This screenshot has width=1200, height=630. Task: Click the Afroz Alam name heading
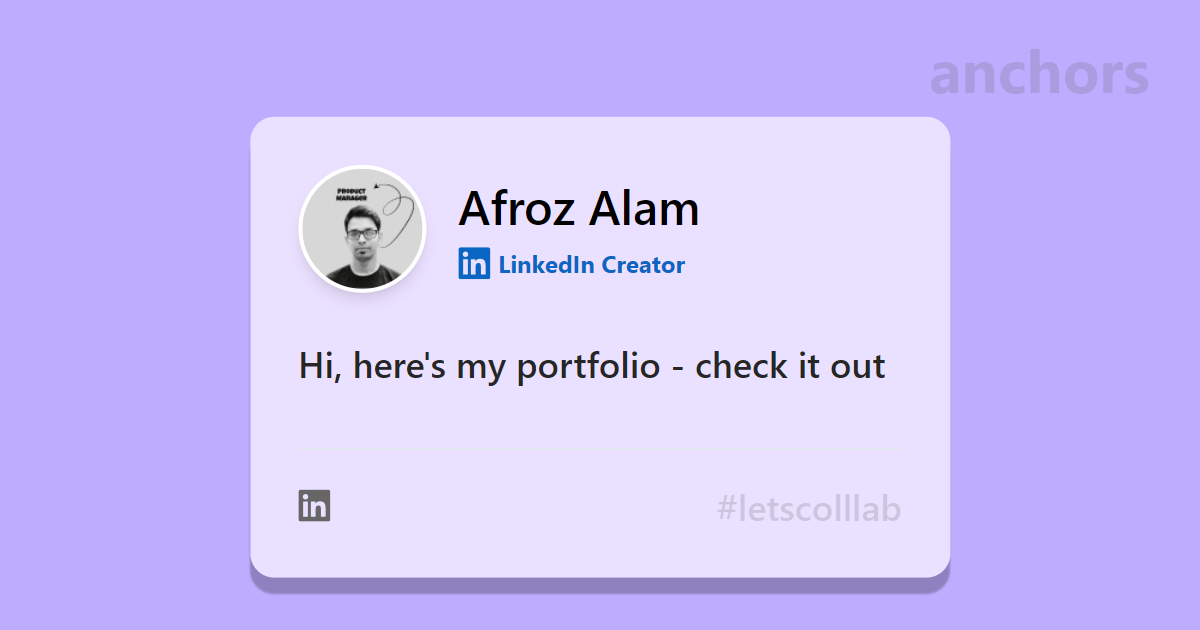(x=579, y=208)
